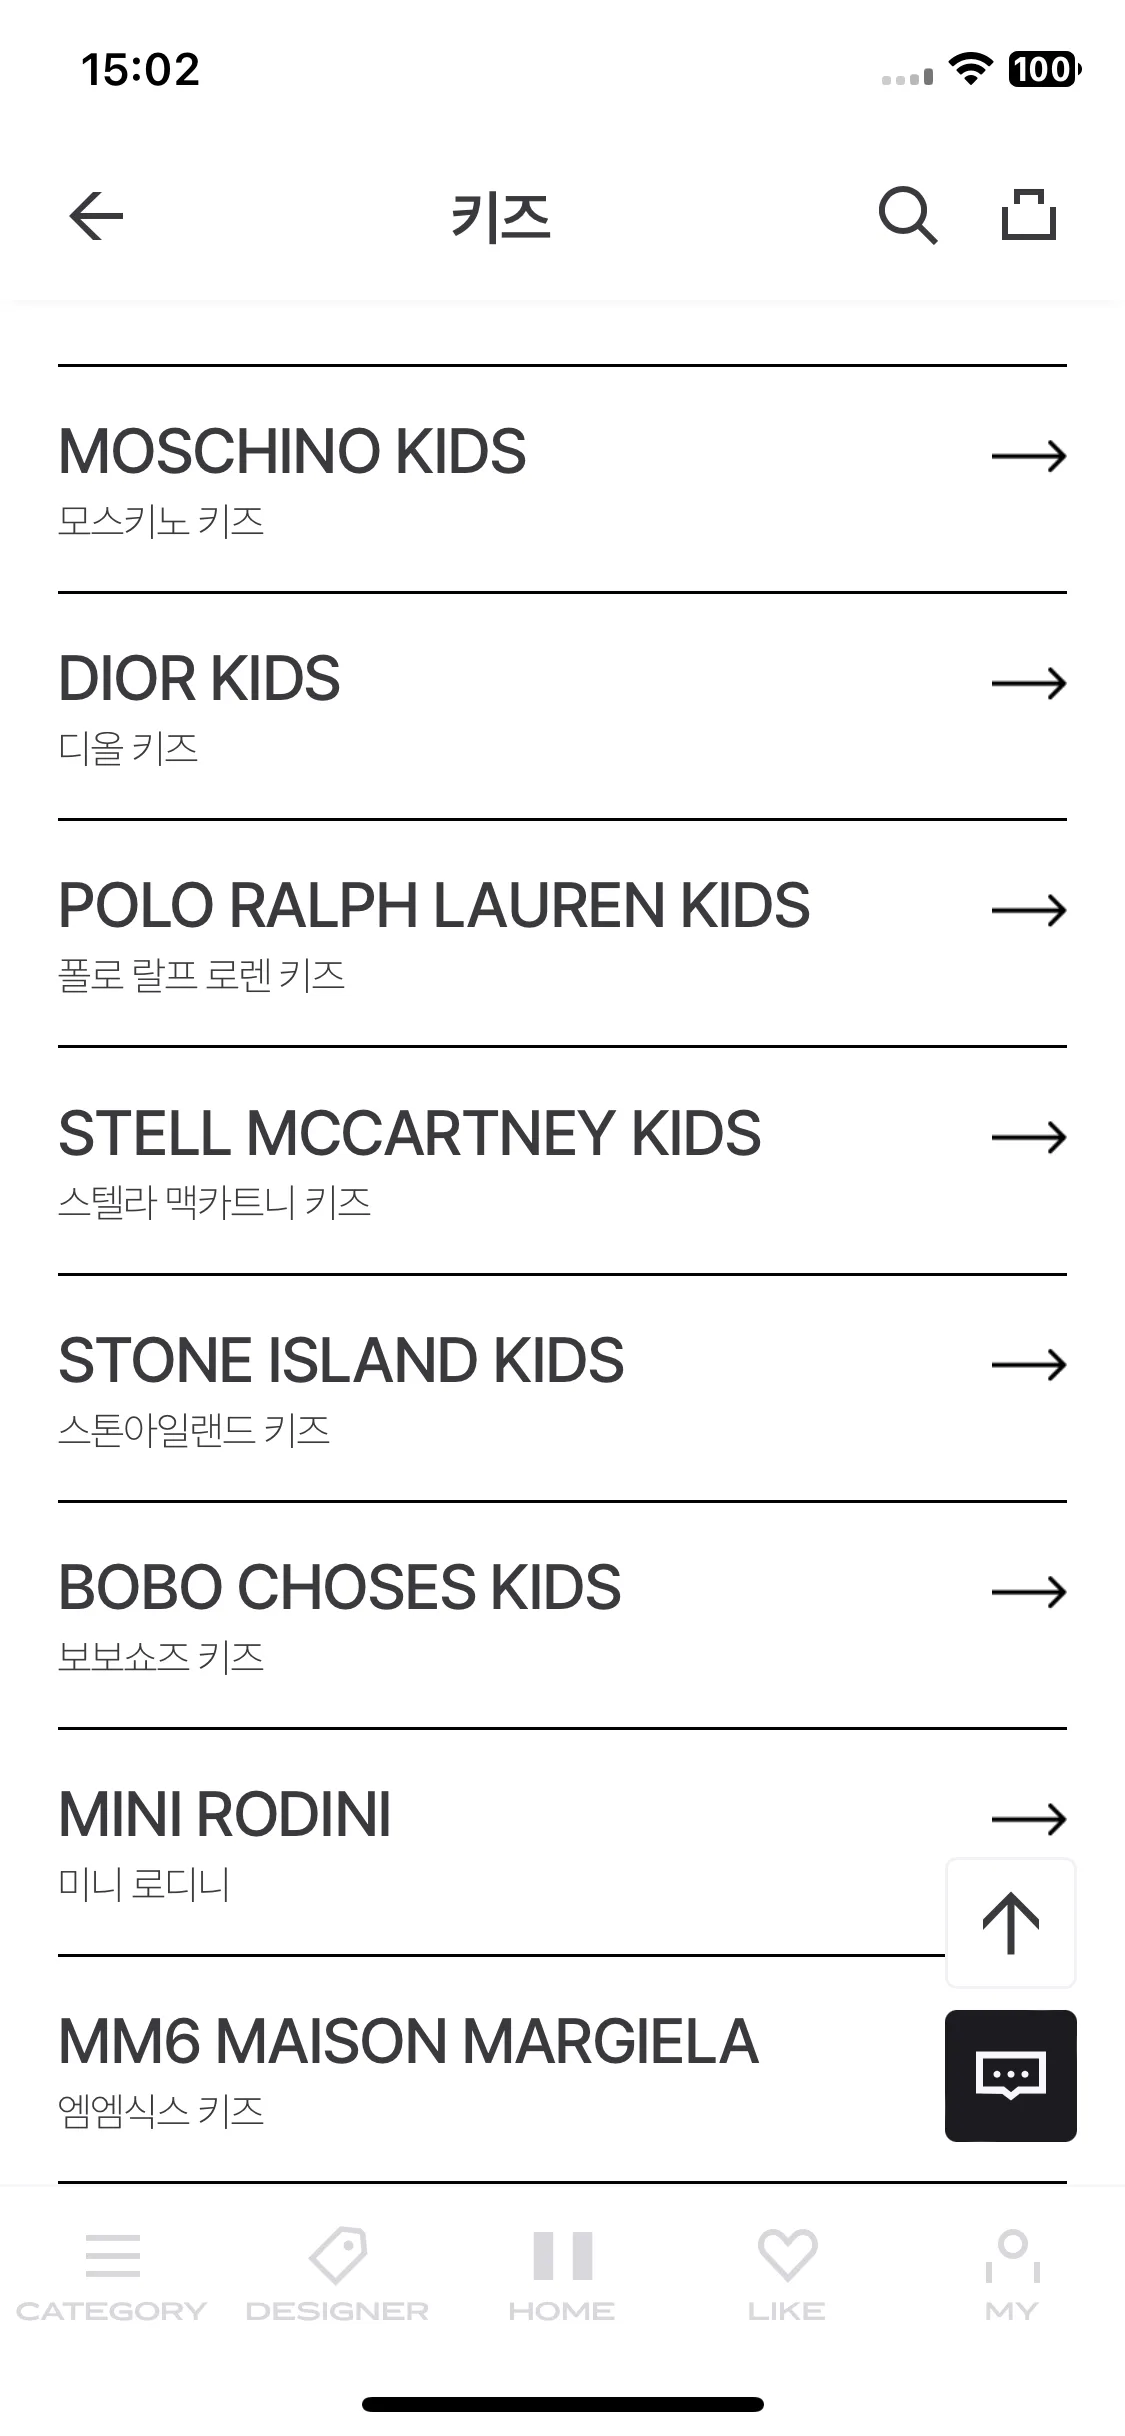Tap the Wi-Fi status icon
1125x2436 pixels.
pyautogui.click(x=969, y=69)
